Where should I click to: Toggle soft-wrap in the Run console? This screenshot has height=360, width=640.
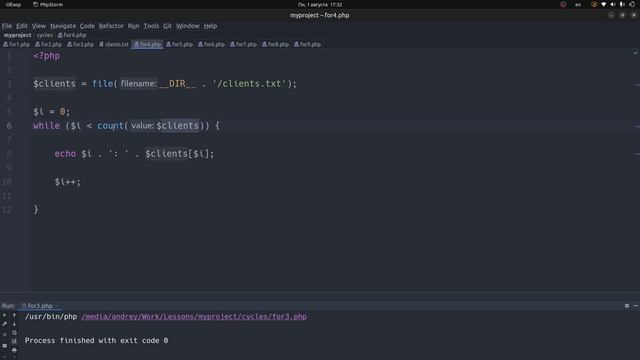tap(14, 333)
